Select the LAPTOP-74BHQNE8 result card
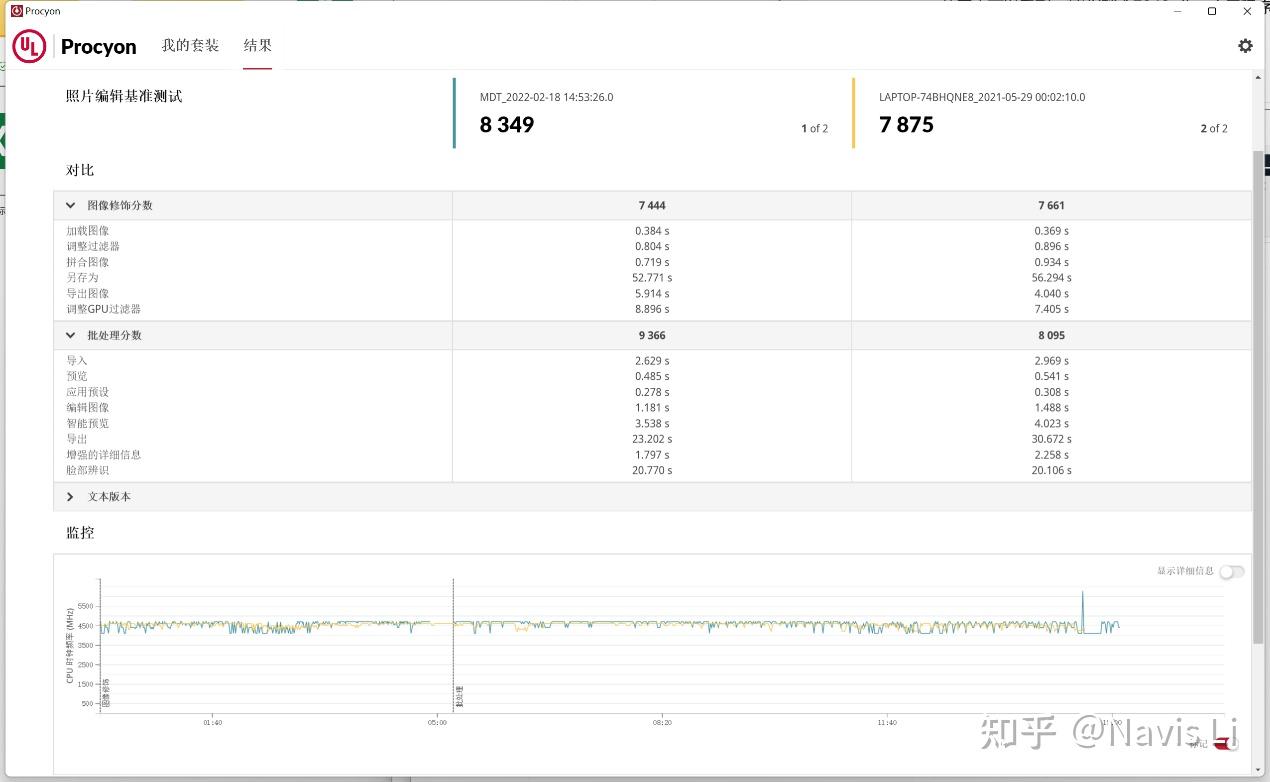1270x782 pixels. (x=1051, y=113)
